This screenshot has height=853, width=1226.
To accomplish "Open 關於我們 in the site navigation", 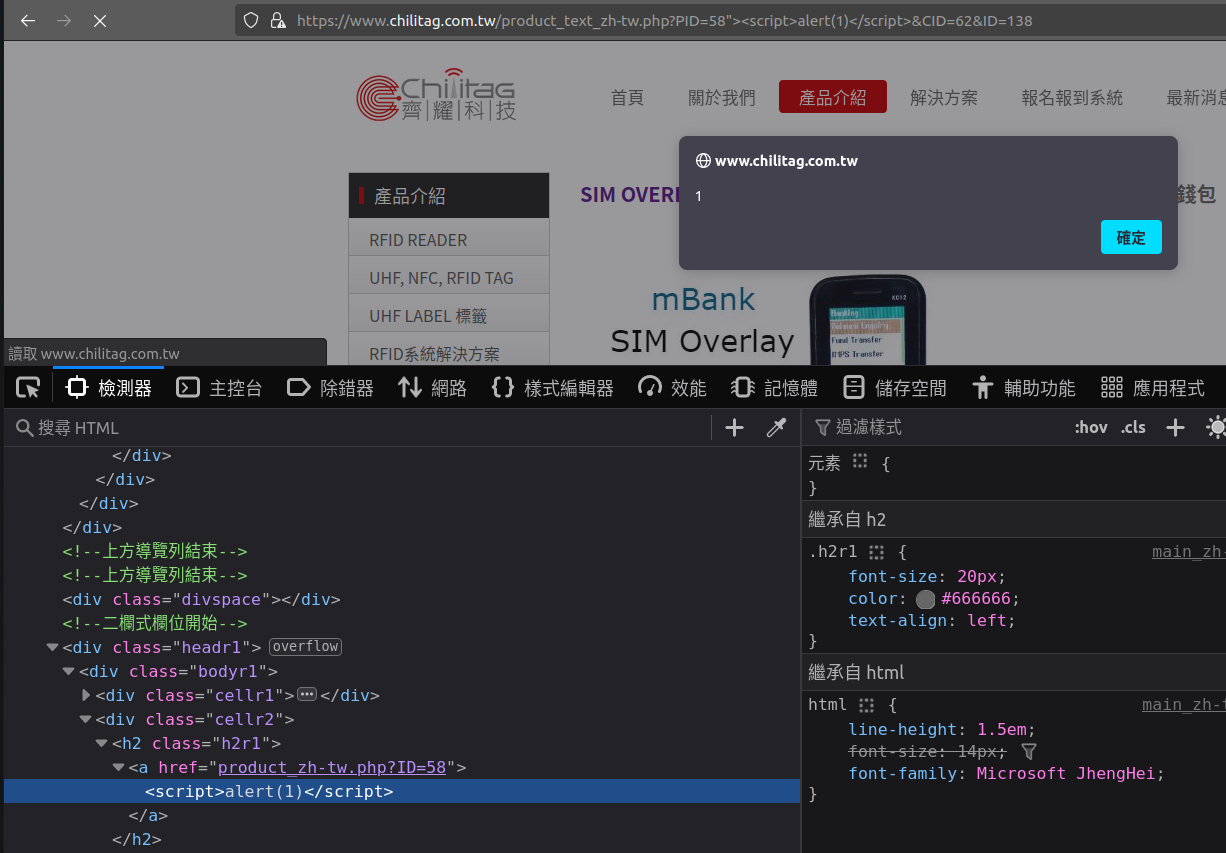I will pyautogui.click(x=722, y=98).
